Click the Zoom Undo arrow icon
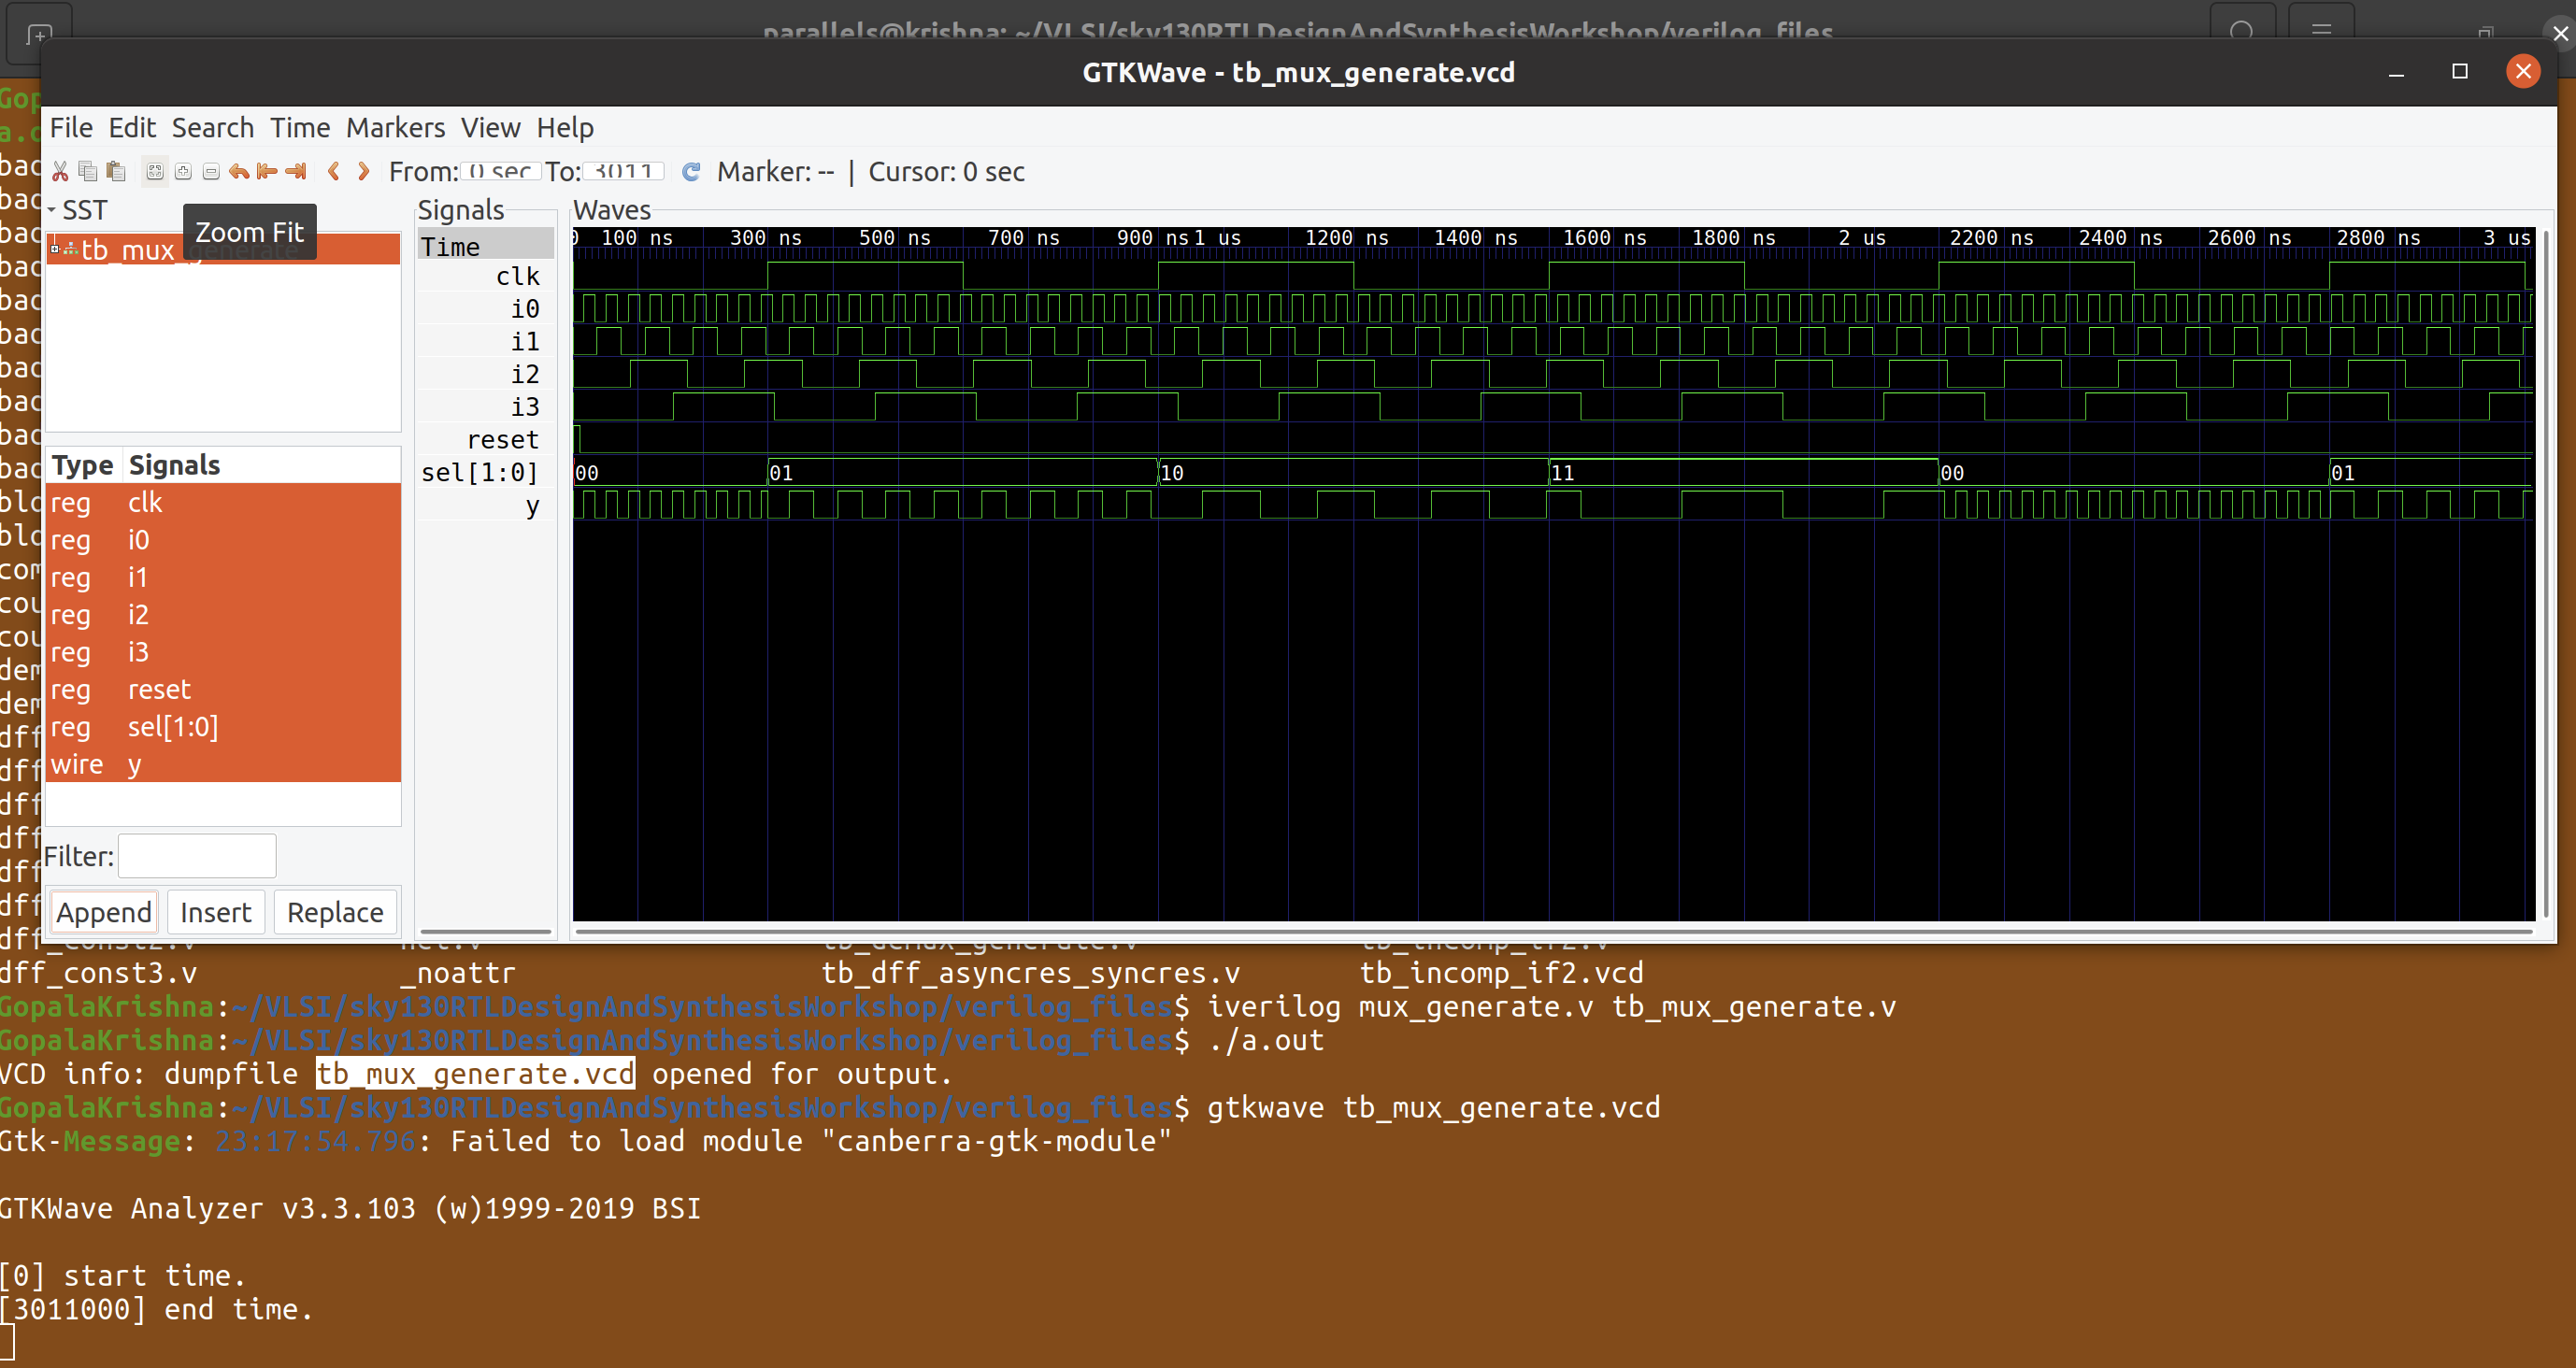The height and width of the screenshot is (1368, 2576). (x=239, y=172)
